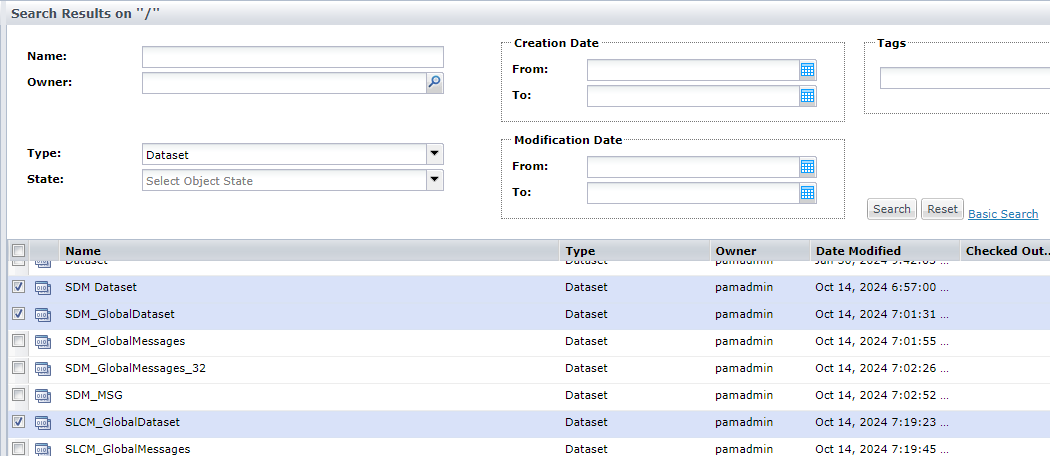The image size is (1050, 456).
Task: Open Modification Date To calendar picker
Action: [808, 193]
